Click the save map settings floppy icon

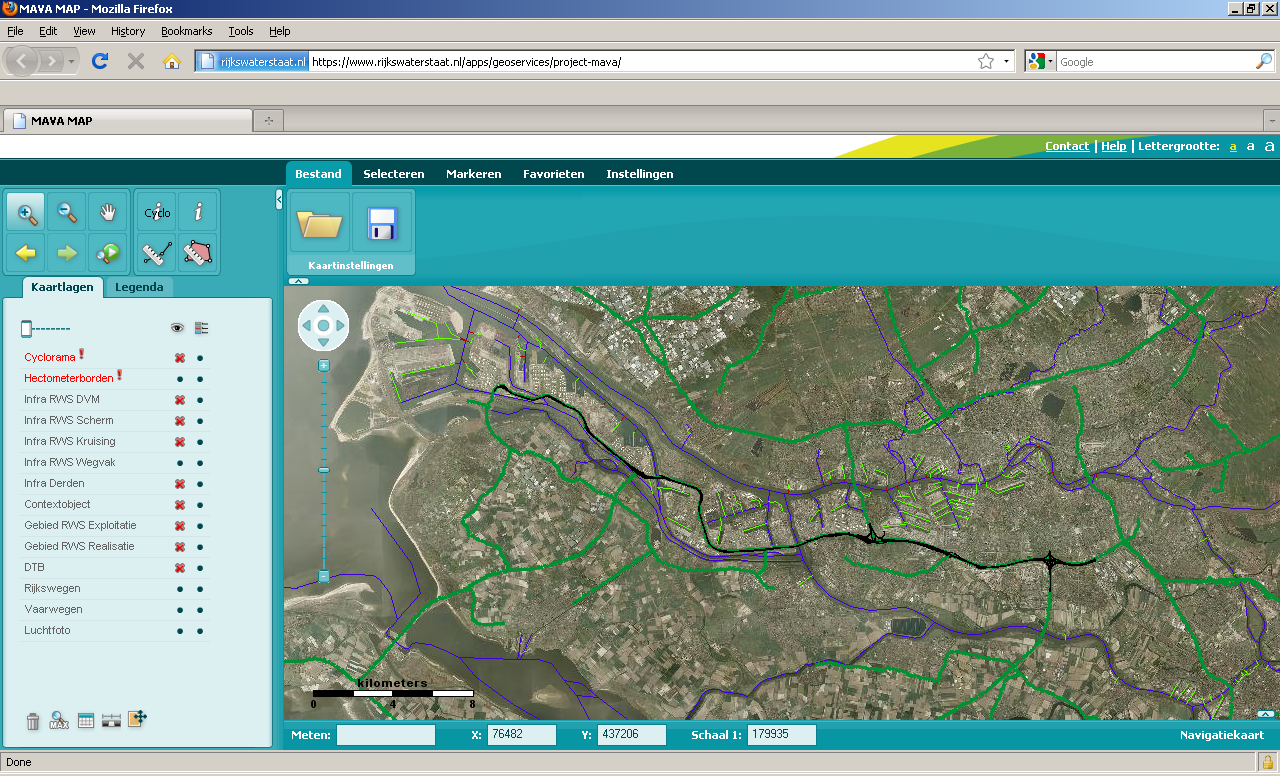click(382, 224)
